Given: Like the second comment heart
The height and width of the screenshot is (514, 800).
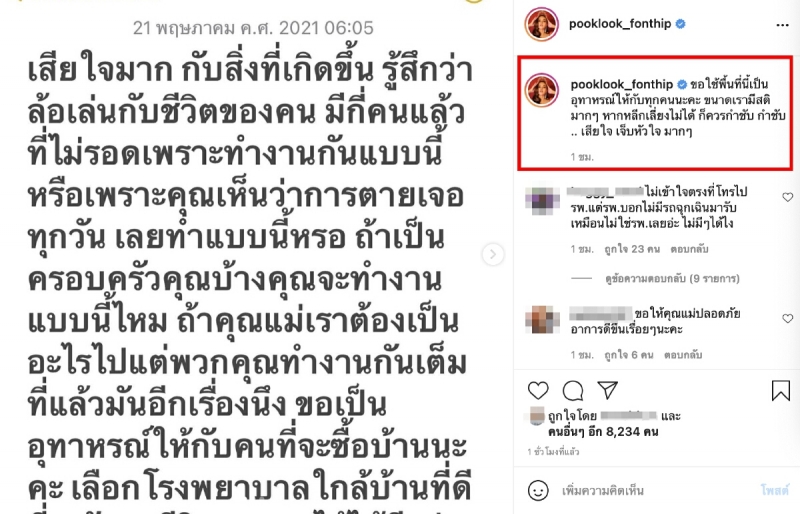Looking at the screenshot, I should (x=788, y=319).
